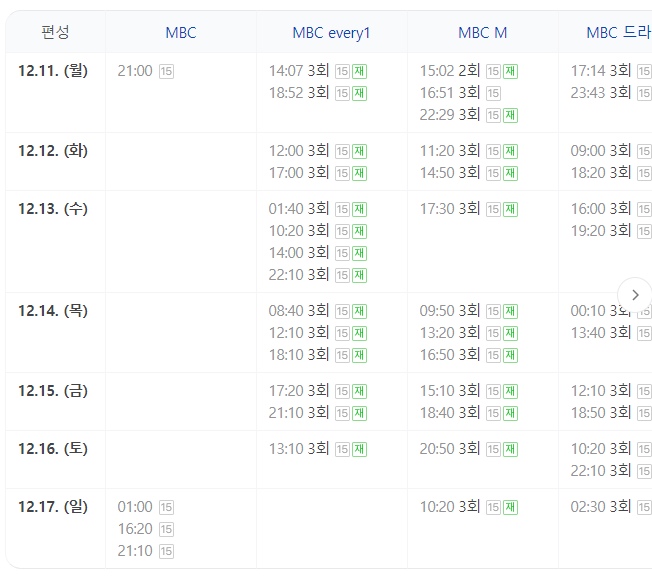Click the 15 rating badge beside MBC 16:20

pyautogui.click(x=166, y=529)
